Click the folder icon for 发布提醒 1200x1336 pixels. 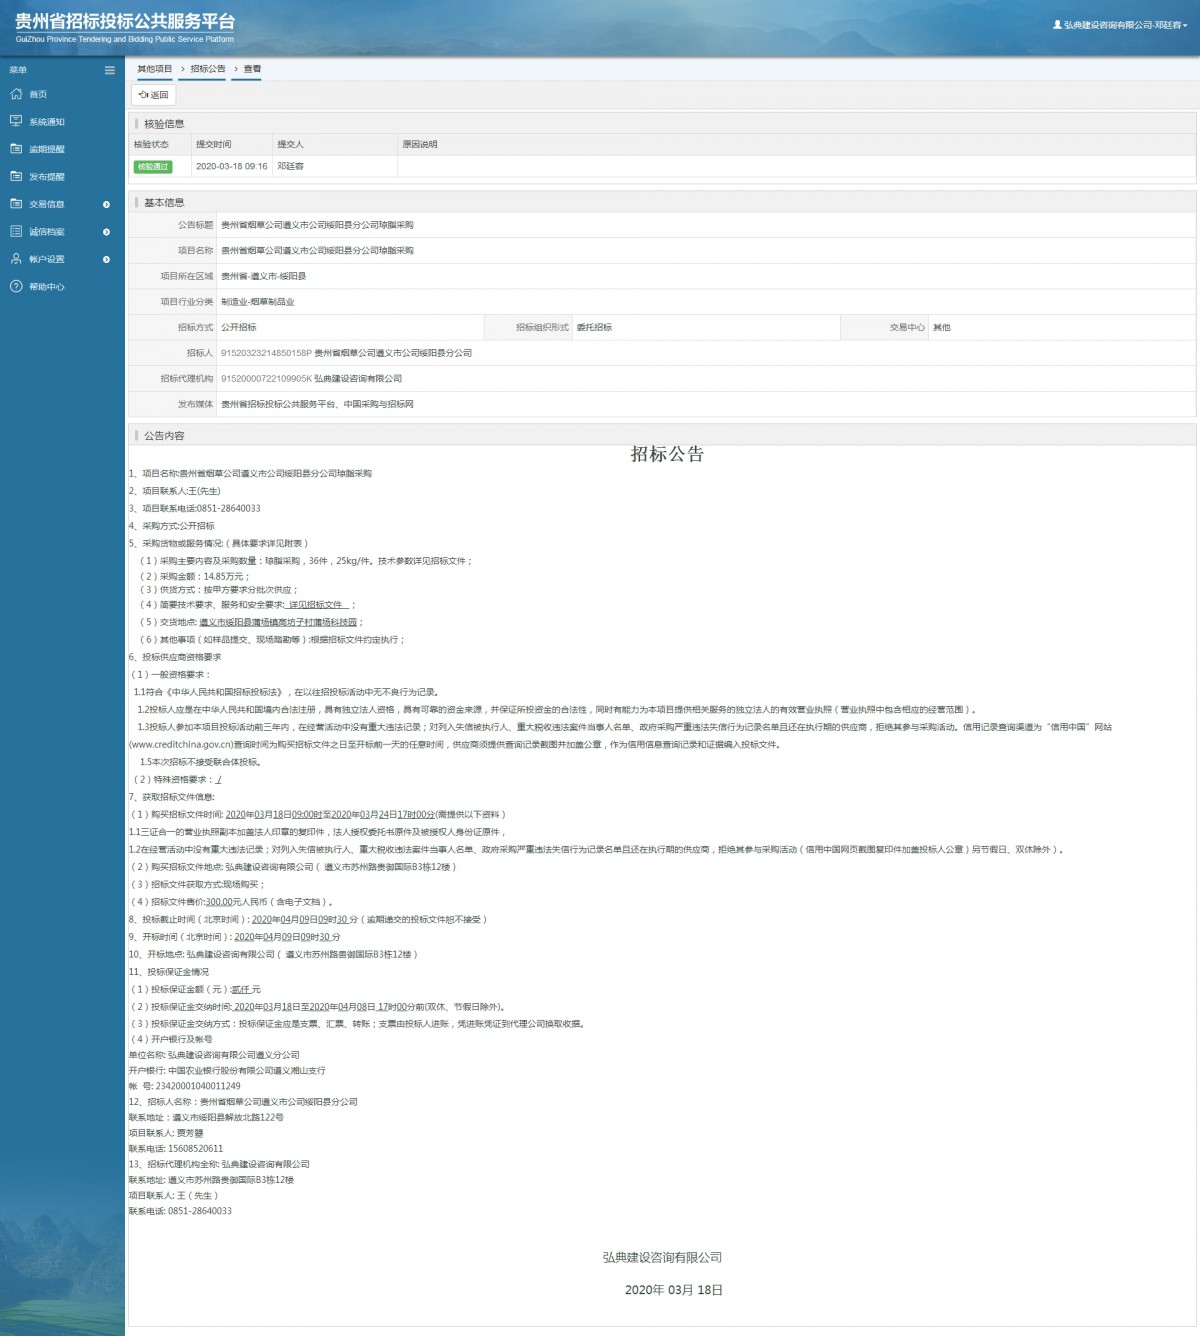[16, 176]
